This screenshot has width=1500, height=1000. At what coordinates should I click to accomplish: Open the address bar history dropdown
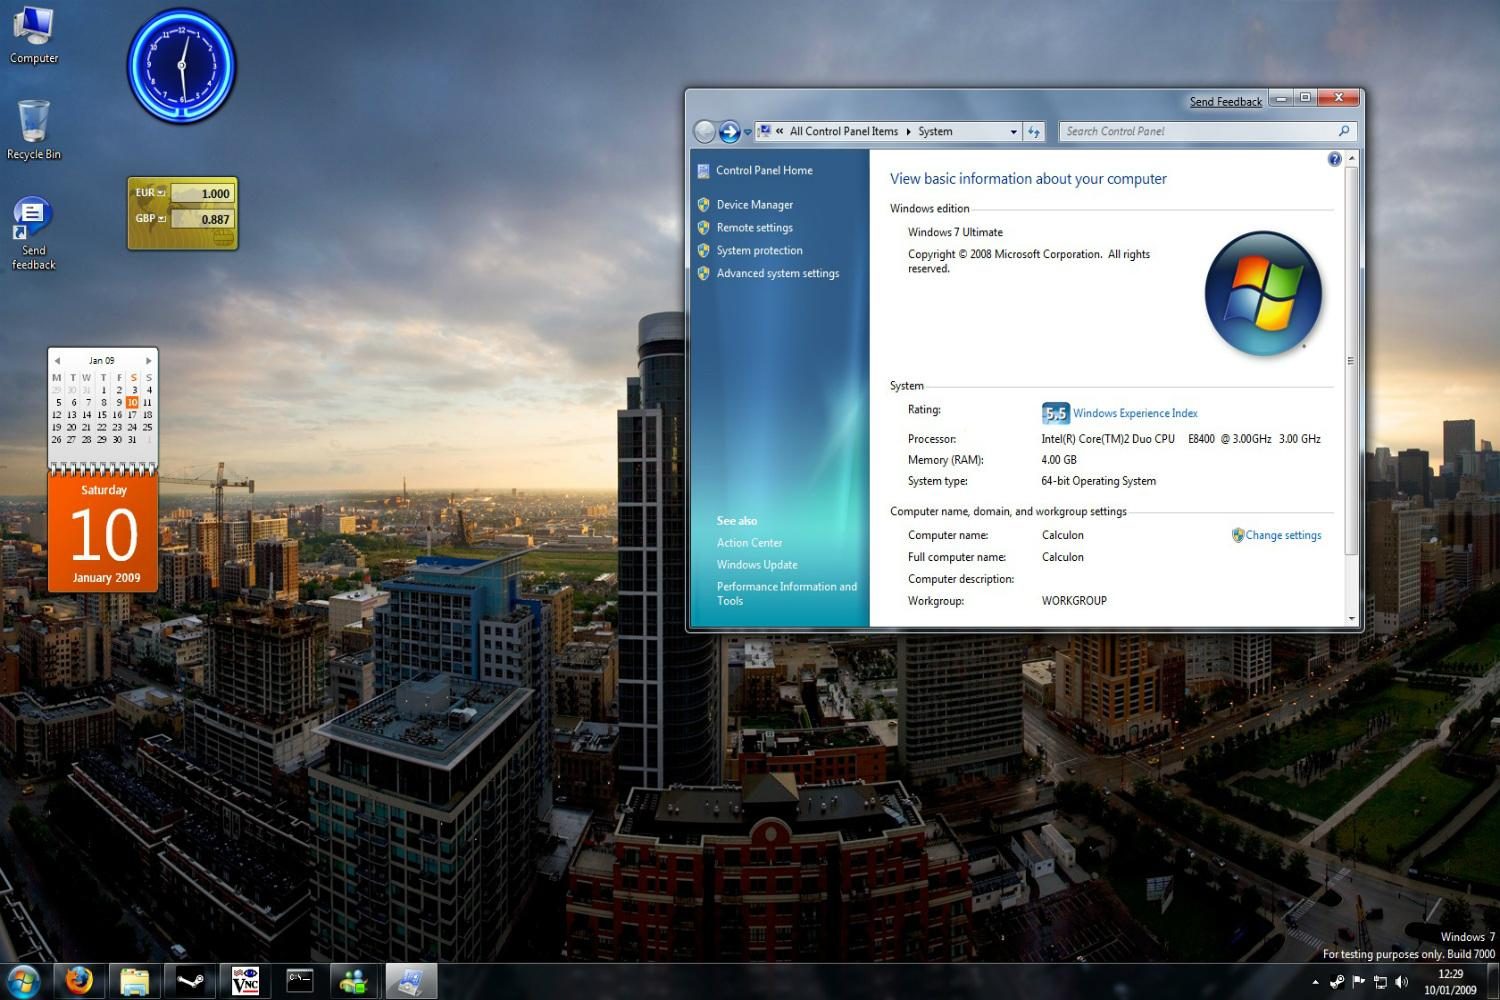1013,131
